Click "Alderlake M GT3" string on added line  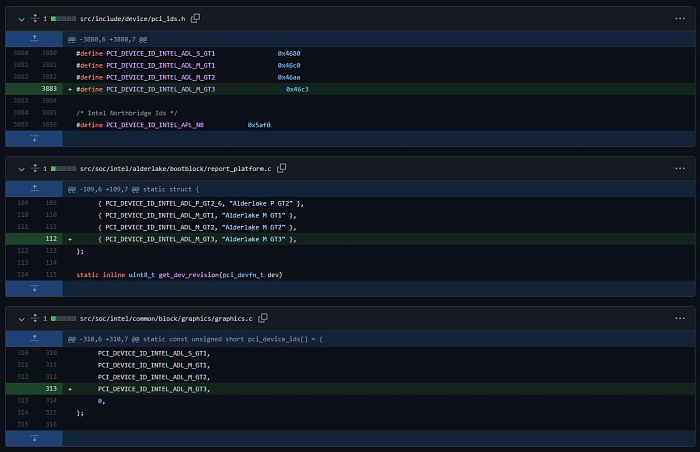253,240
